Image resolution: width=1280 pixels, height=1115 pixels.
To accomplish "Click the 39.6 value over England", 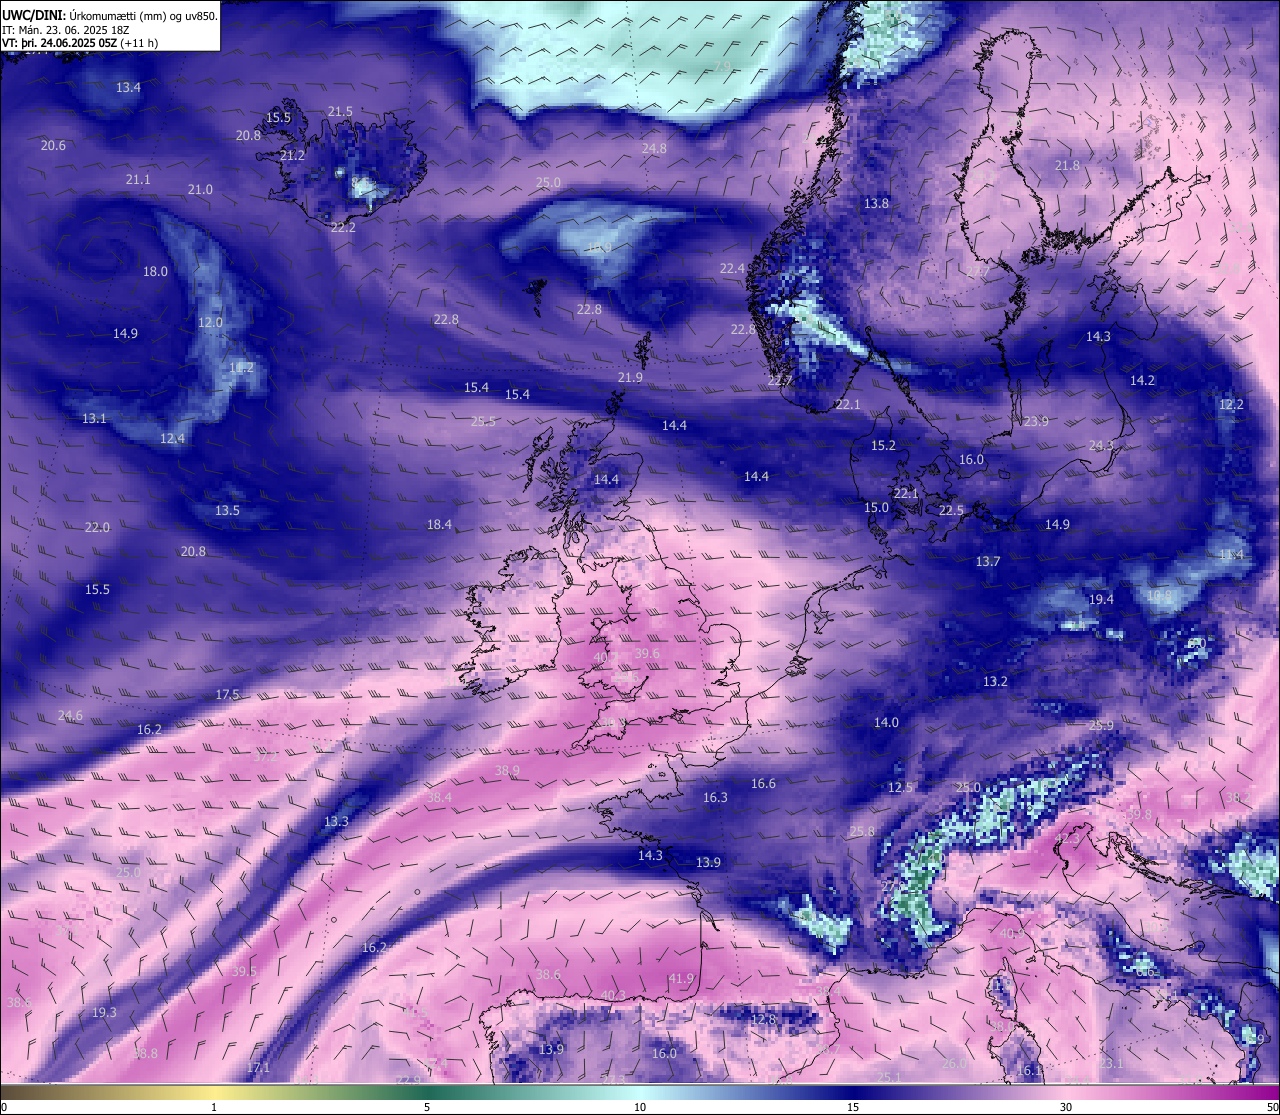I will click(647, 654).
